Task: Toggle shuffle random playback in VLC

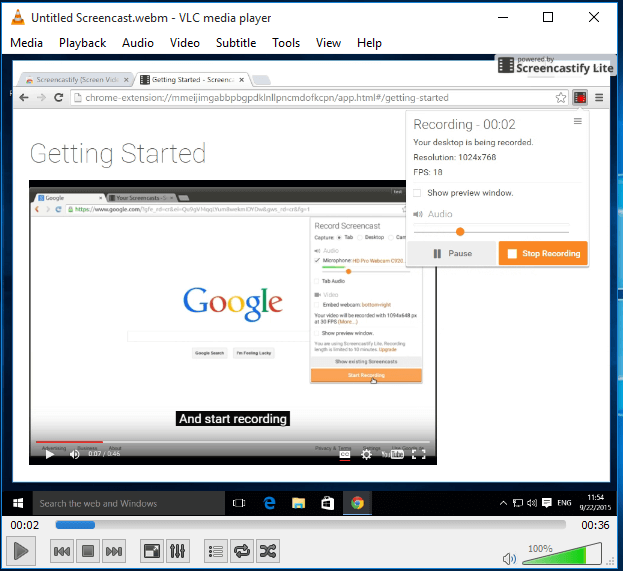Action: point(268,551)
